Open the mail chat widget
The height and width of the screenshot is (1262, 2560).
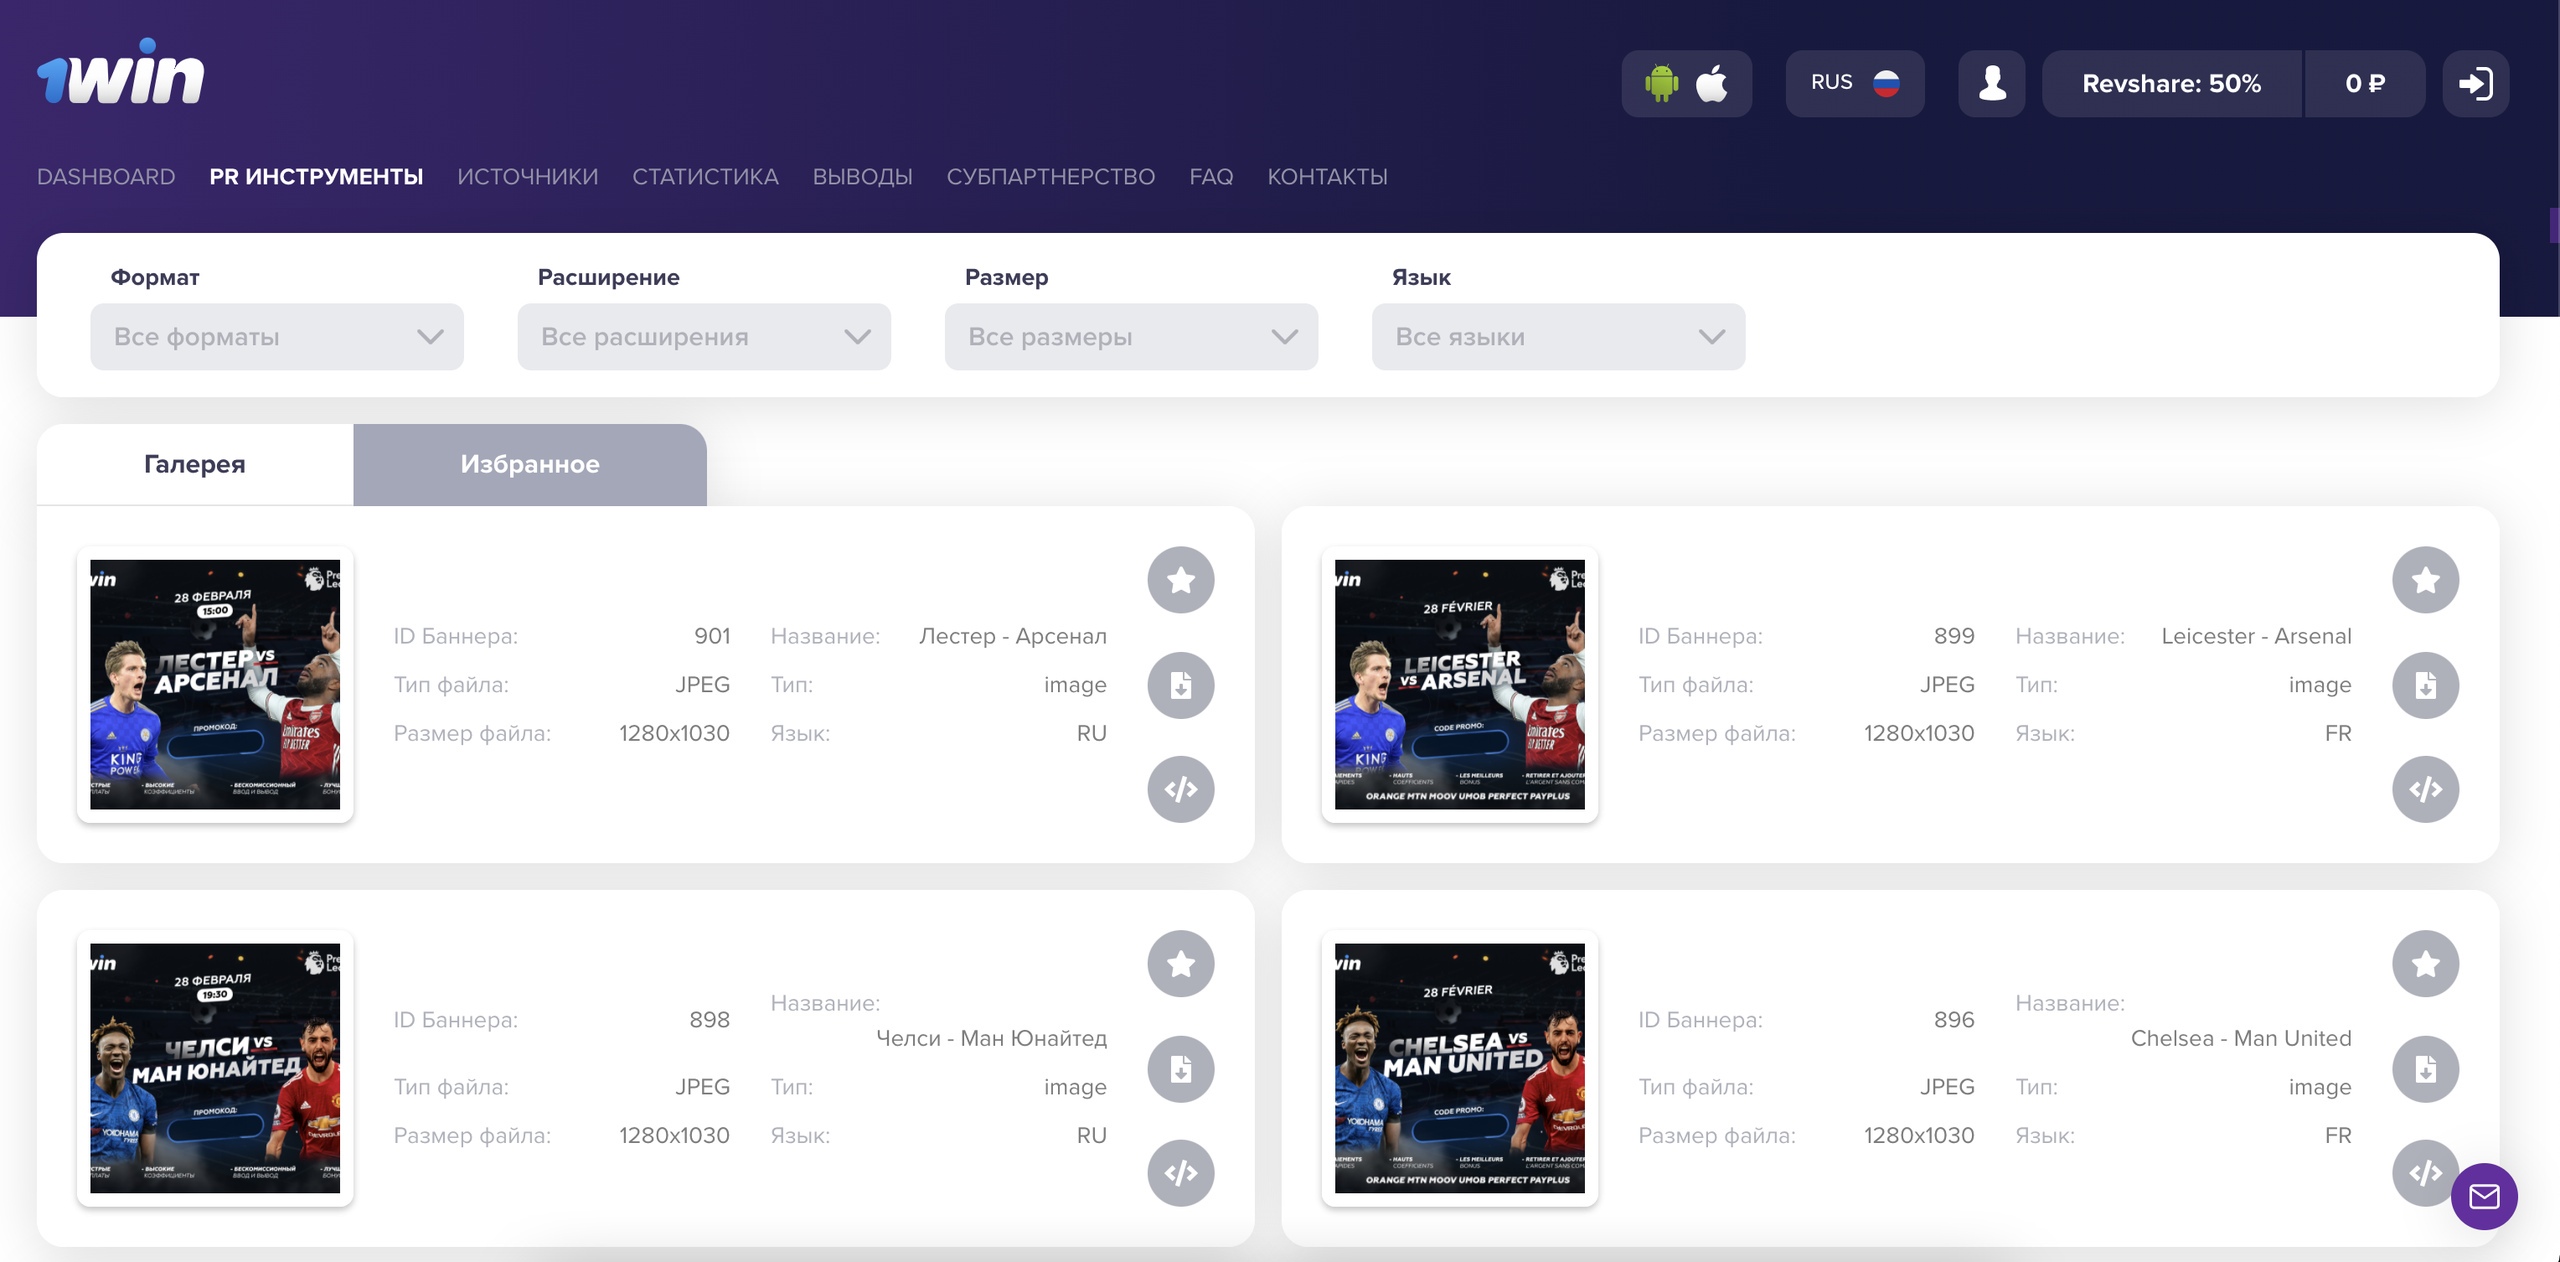click(2484, 1196)
